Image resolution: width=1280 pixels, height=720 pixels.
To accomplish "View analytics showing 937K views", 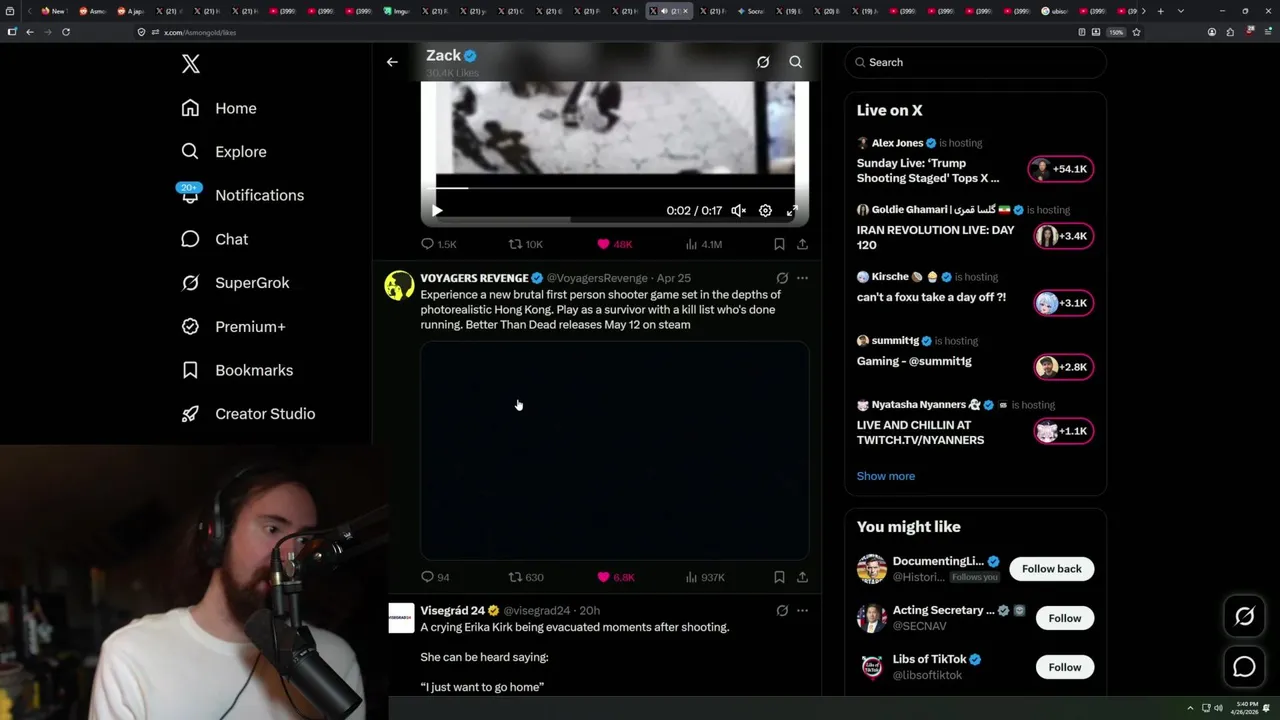I will 705,577.
